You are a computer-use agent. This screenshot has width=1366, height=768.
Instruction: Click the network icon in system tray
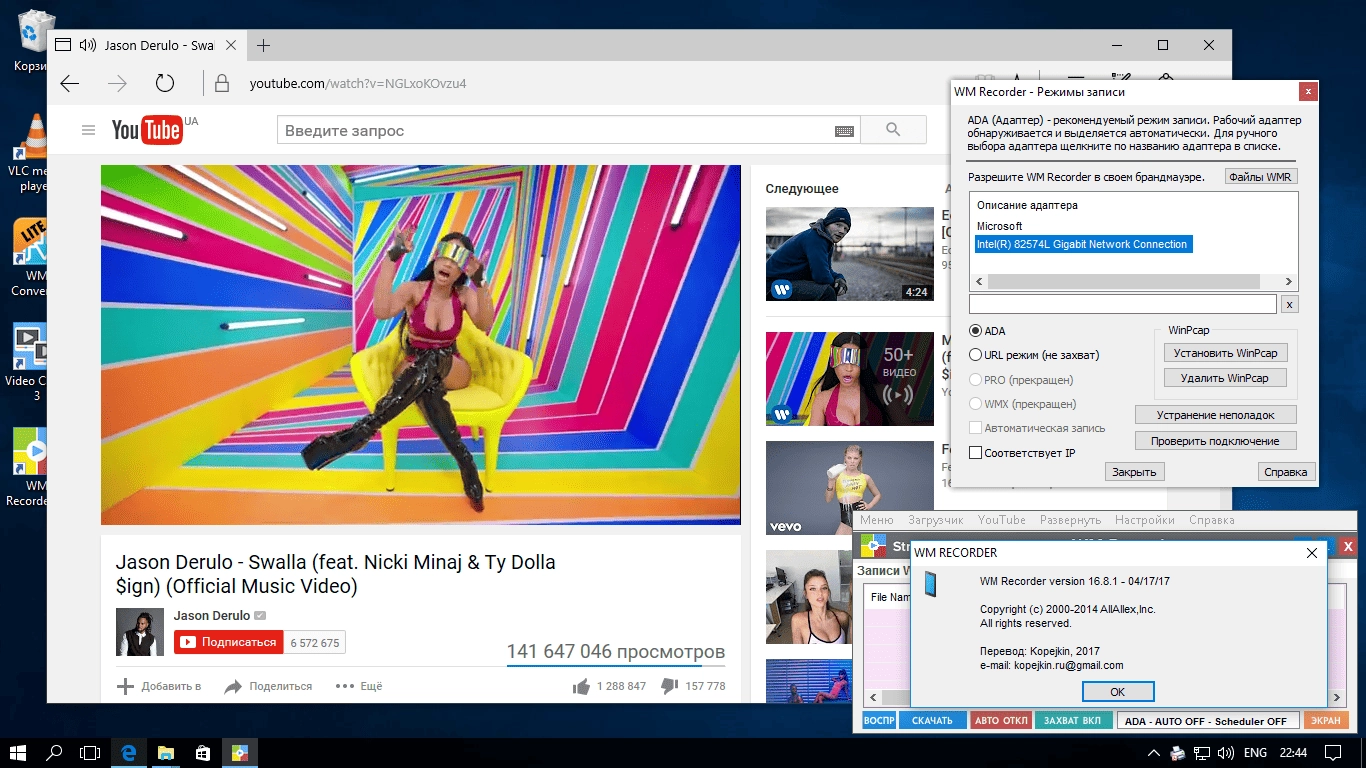coord(1201,753)
